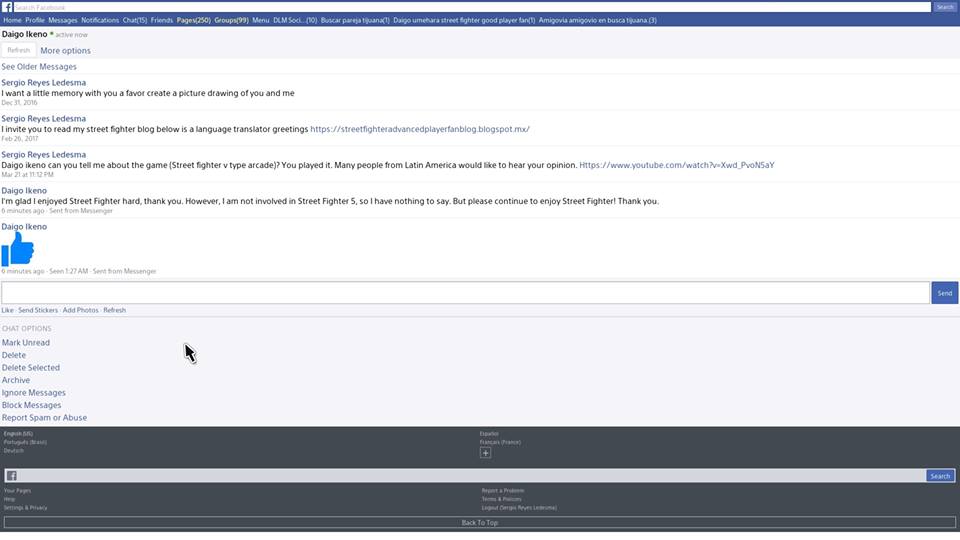
Task: Click Delete chat option
Action: [13, 355]
